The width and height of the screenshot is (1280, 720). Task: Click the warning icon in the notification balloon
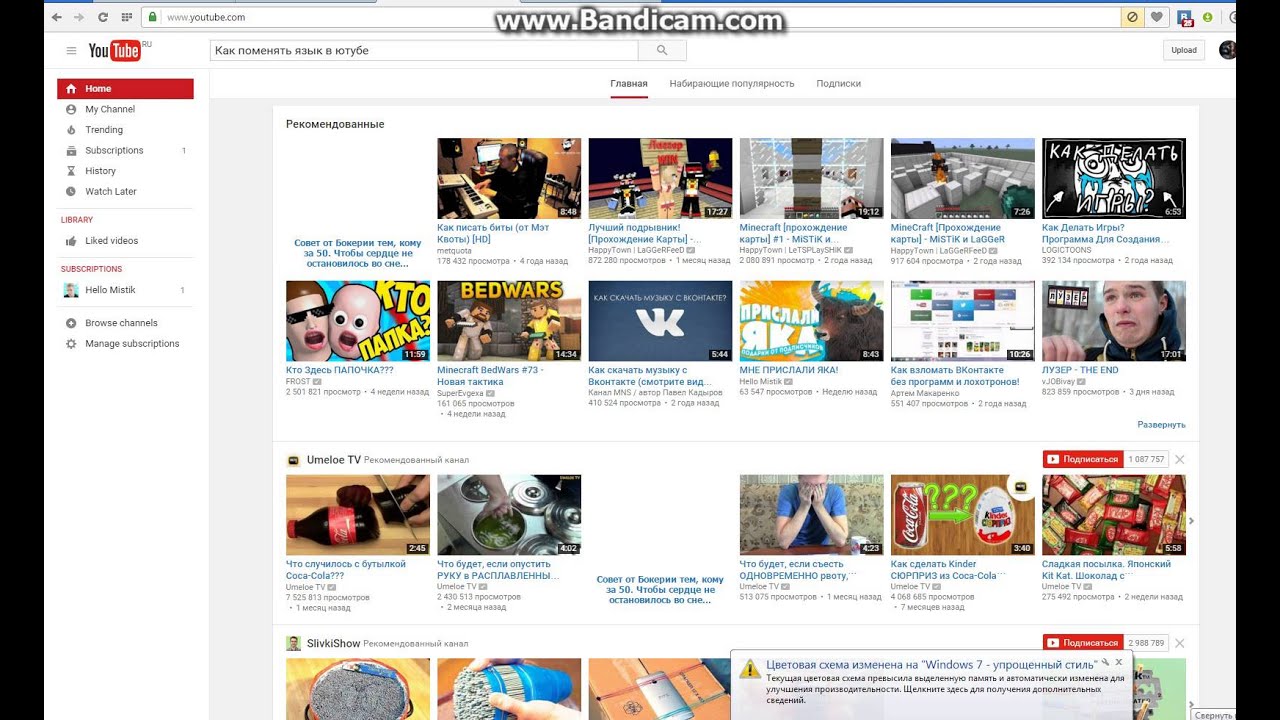[749, 670]
